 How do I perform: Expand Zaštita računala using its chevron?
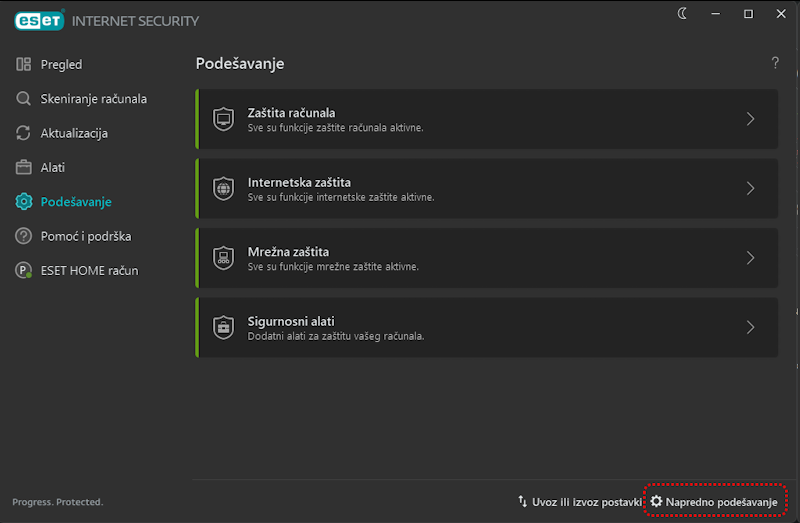click(750, 119)
